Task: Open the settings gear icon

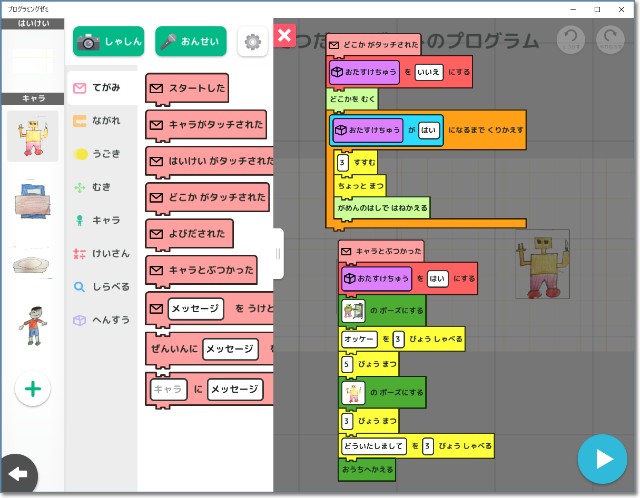Action: pyautogui.click(x=252, y=42)
